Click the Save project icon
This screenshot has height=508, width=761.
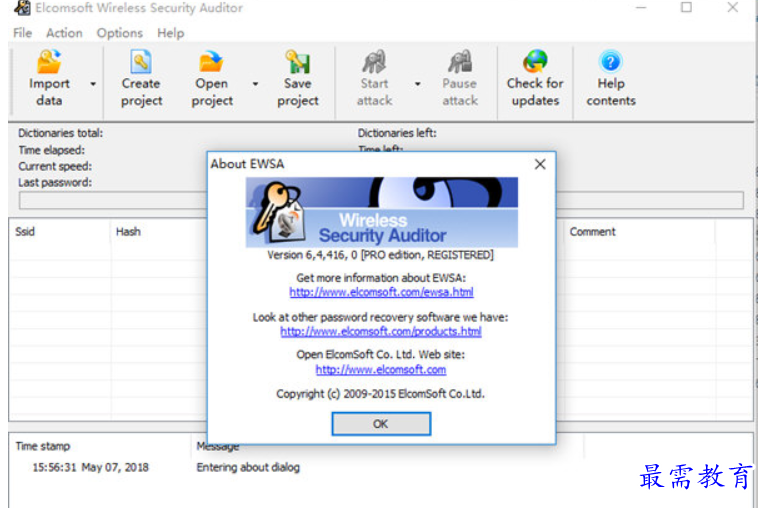(x=298, y=62)
